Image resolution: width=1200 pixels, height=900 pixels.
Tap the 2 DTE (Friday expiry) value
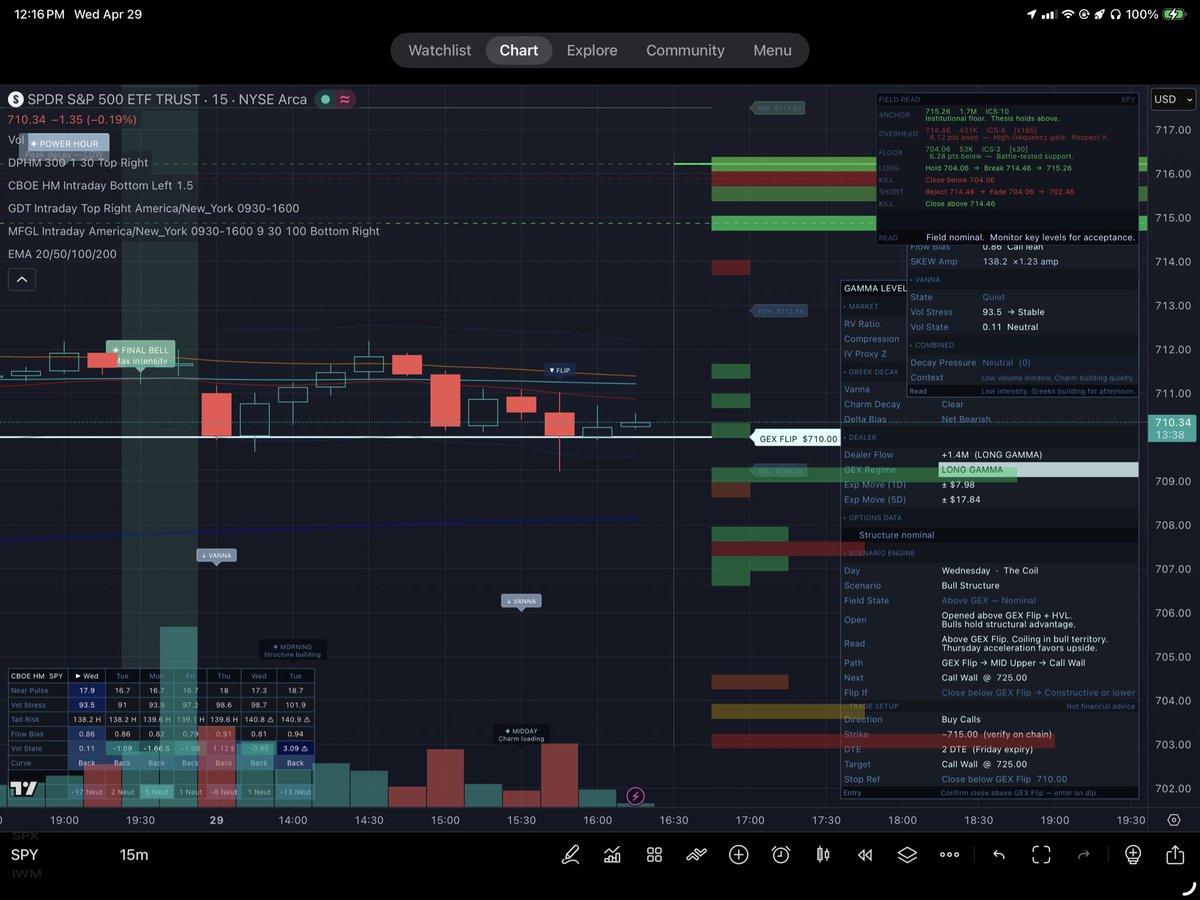987,749
